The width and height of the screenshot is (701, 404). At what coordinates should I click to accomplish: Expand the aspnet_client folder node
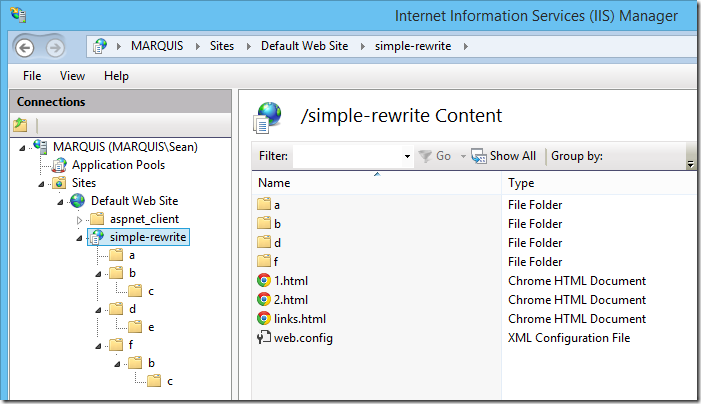coord(80,219)
